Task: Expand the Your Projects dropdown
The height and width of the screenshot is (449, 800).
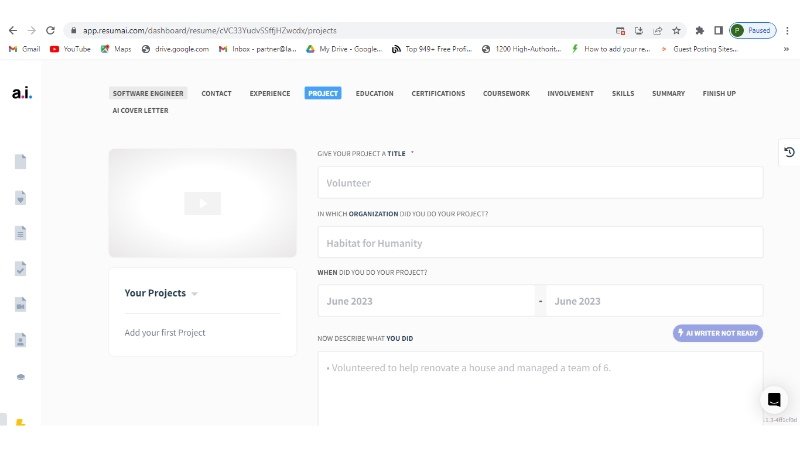Action: tap(194, 294)
